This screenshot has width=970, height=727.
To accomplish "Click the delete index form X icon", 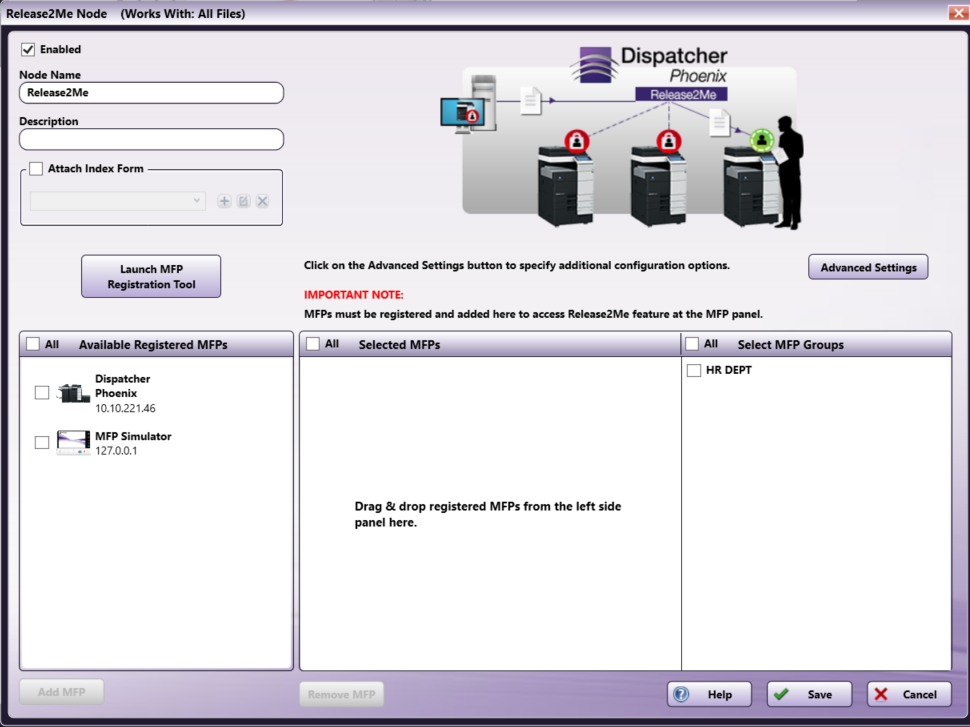I will [262, 201].
